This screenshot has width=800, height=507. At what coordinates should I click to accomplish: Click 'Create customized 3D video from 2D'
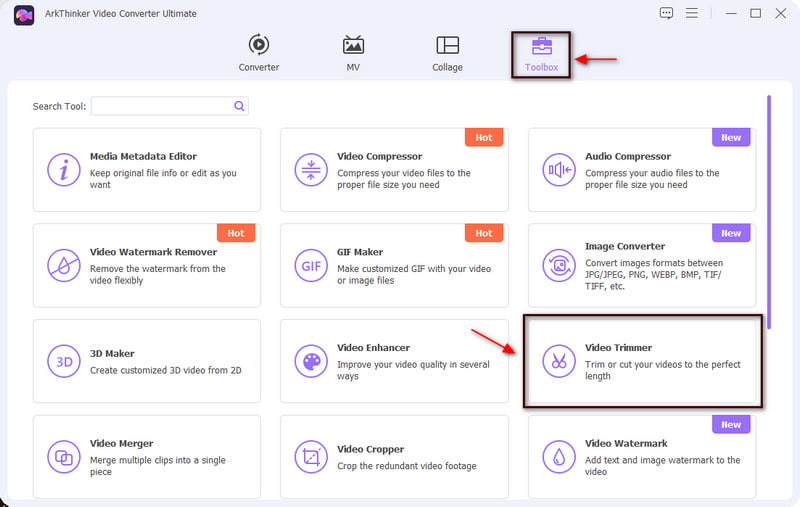coord(166,370)
